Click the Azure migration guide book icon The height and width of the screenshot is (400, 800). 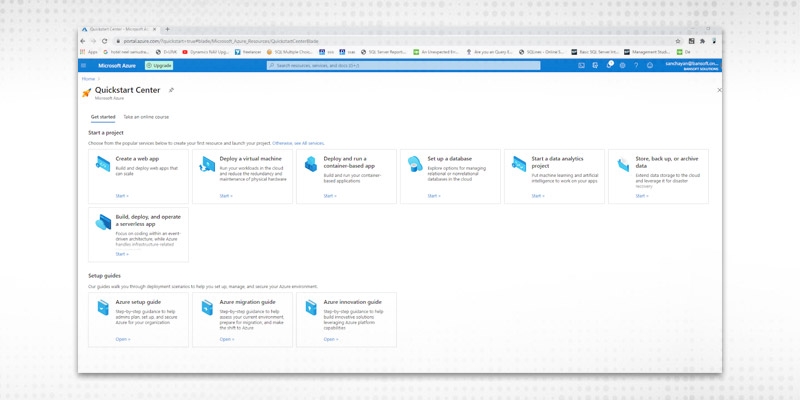point(207,307)
